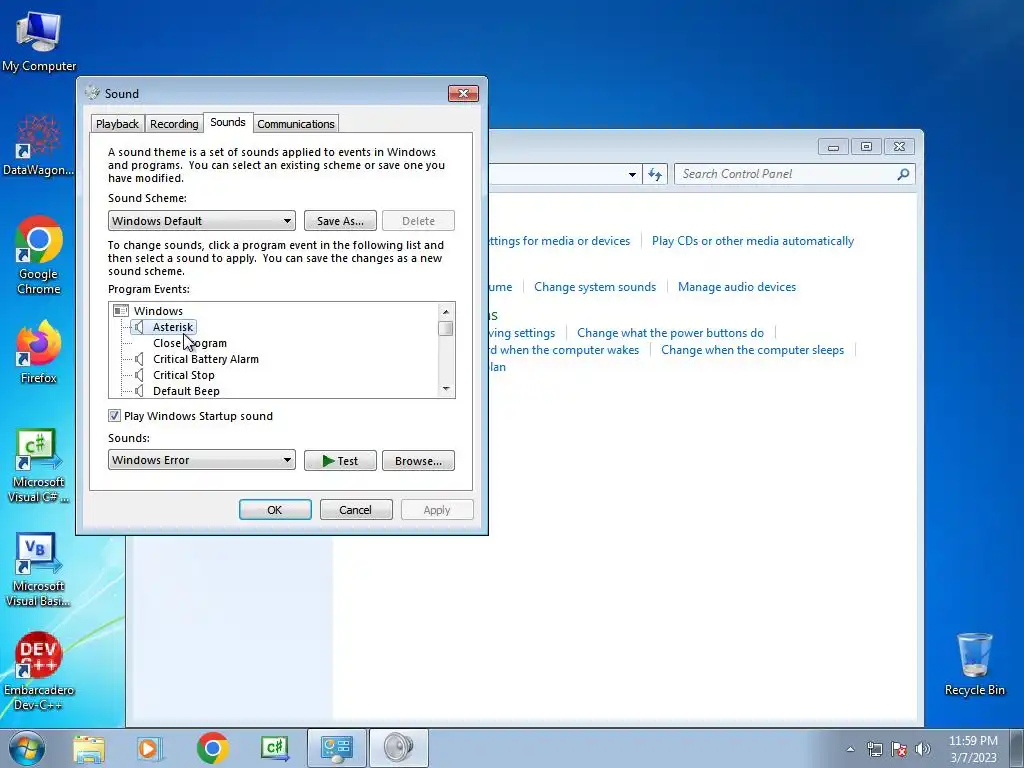Open Change when the computer sleeps link
The image size is (1024, 768).
click(x=752, y=350)
